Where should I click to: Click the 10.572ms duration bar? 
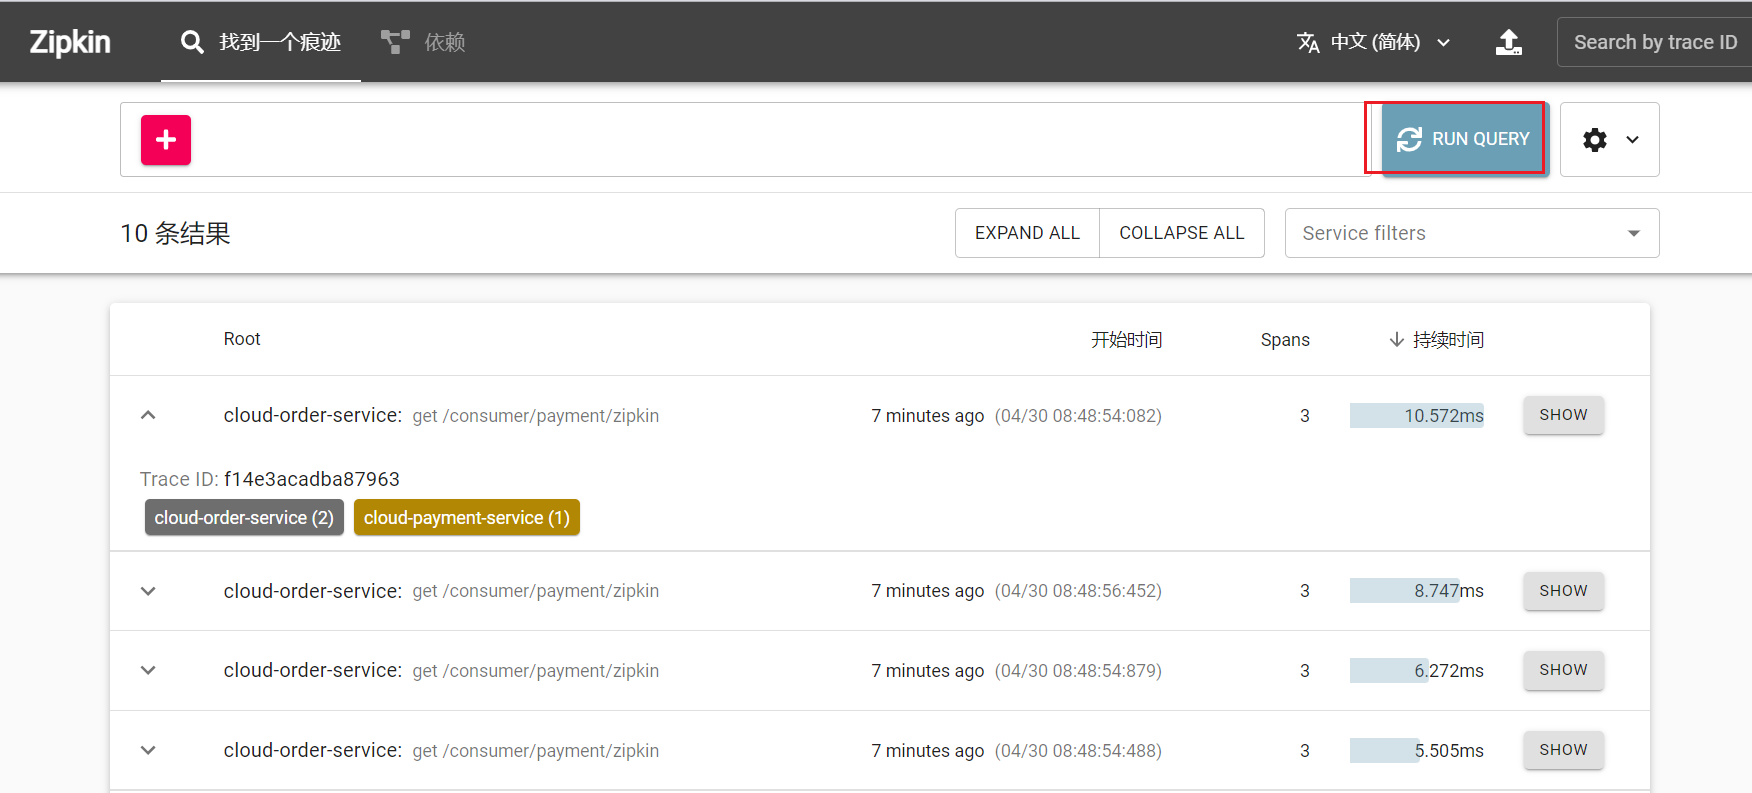(1417, 415)
